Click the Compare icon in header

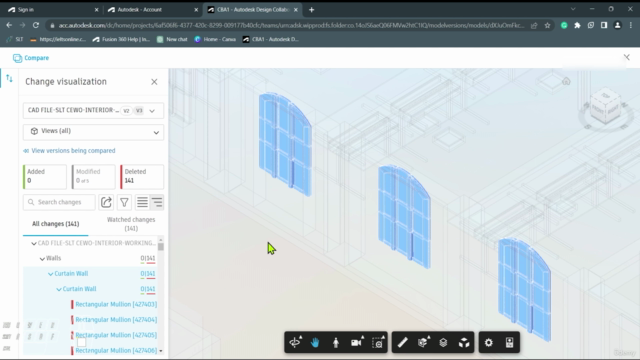[x=17, y=58]
